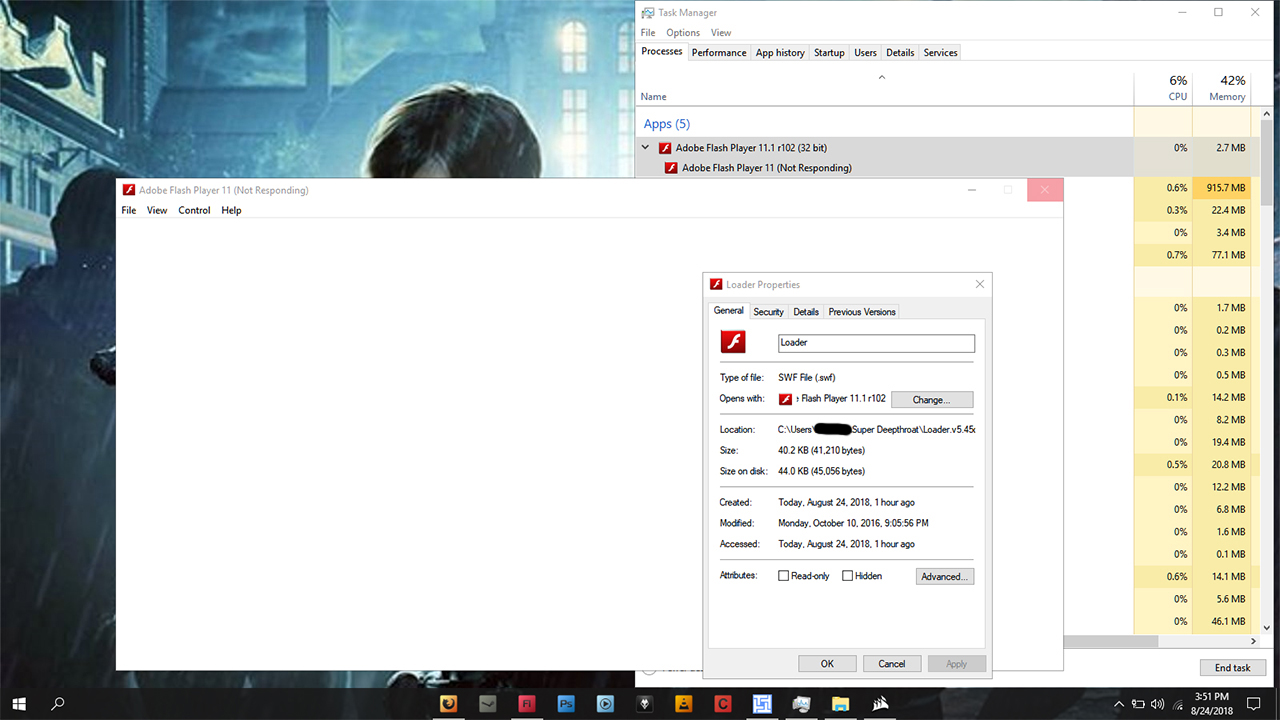The image size is (1280, 720).
Task: Check the Hidden attribute checkbox
Action: pos(846,575)
